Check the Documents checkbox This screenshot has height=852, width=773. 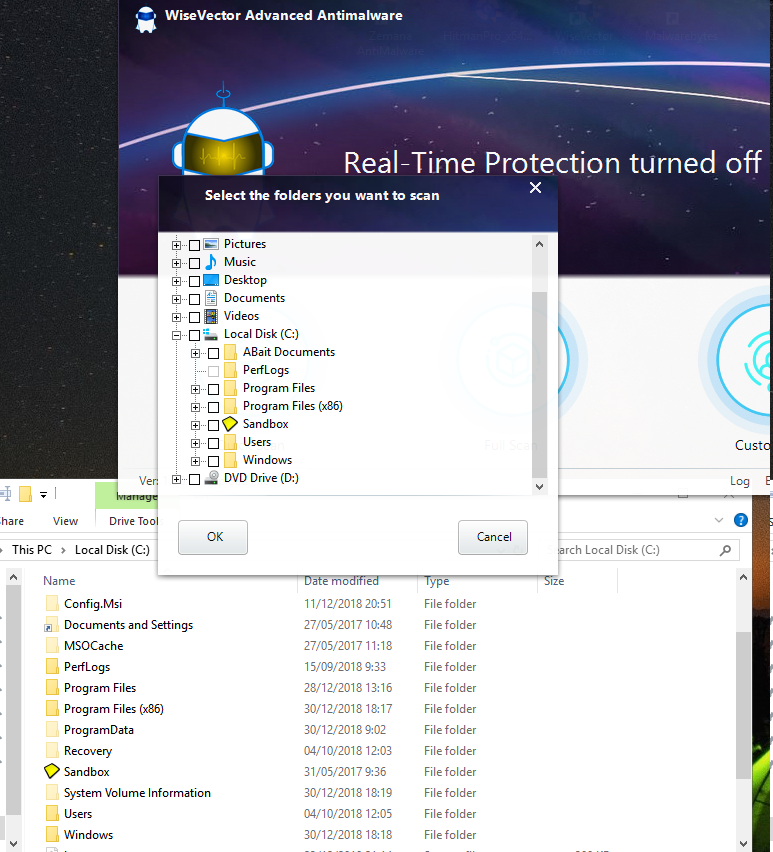(194, 299)
